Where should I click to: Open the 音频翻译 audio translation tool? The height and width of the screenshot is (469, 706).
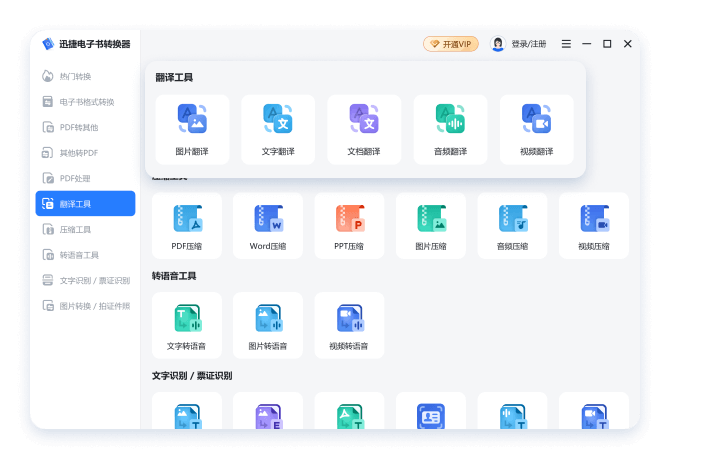click(x=451, y=130)
